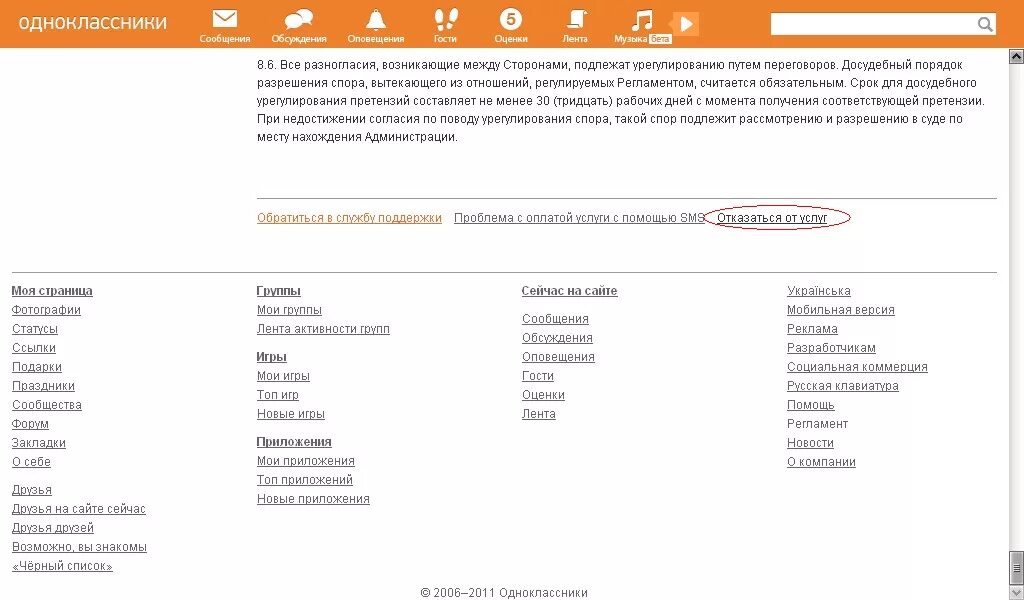Click the search magnifier icon

985,24
